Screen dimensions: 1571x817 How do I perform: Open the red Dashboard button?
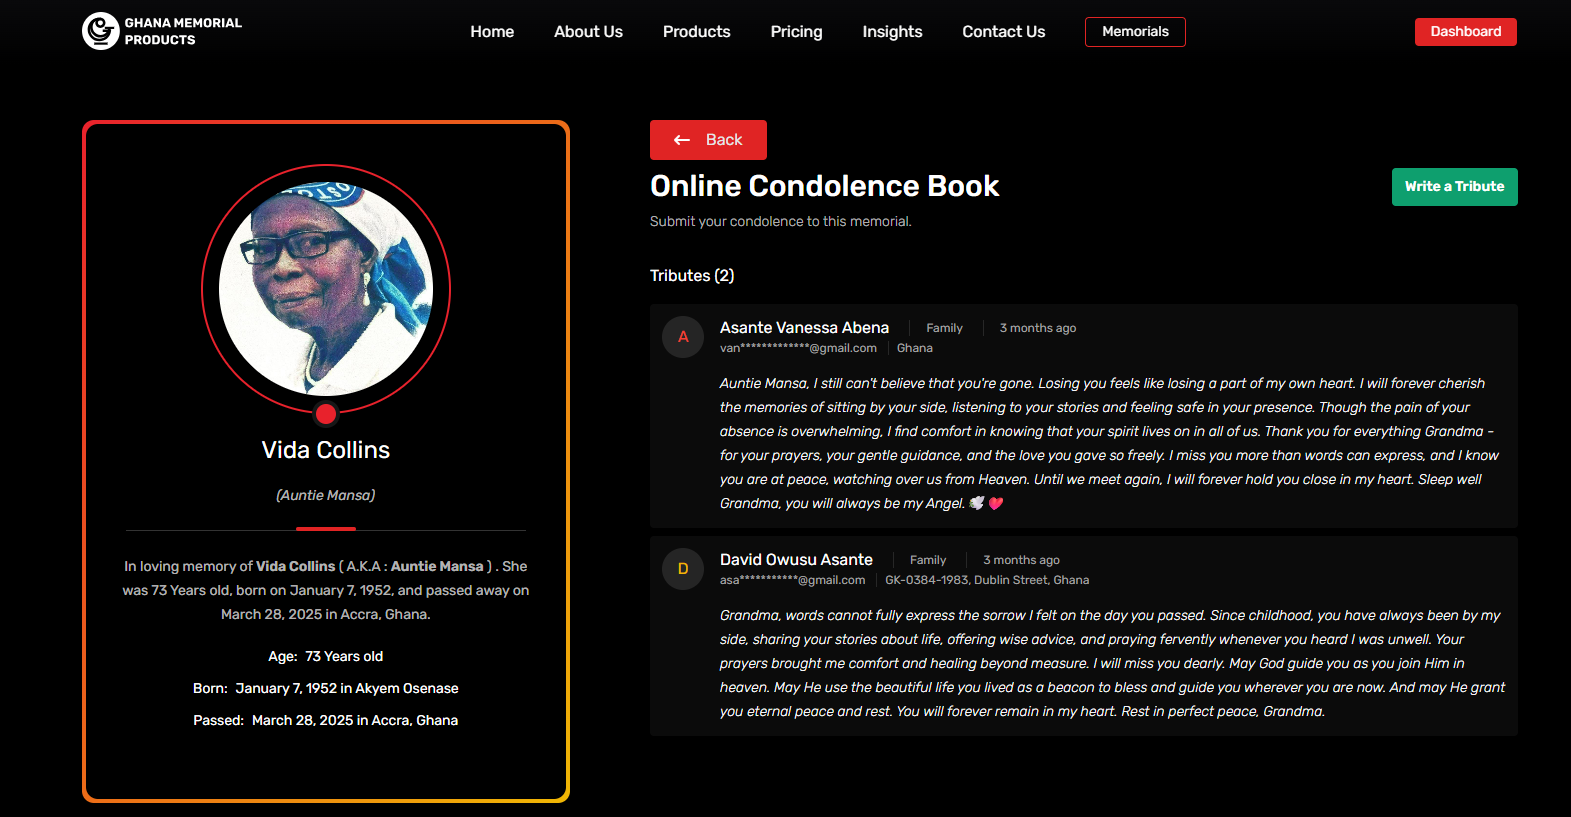(1465, 32)
